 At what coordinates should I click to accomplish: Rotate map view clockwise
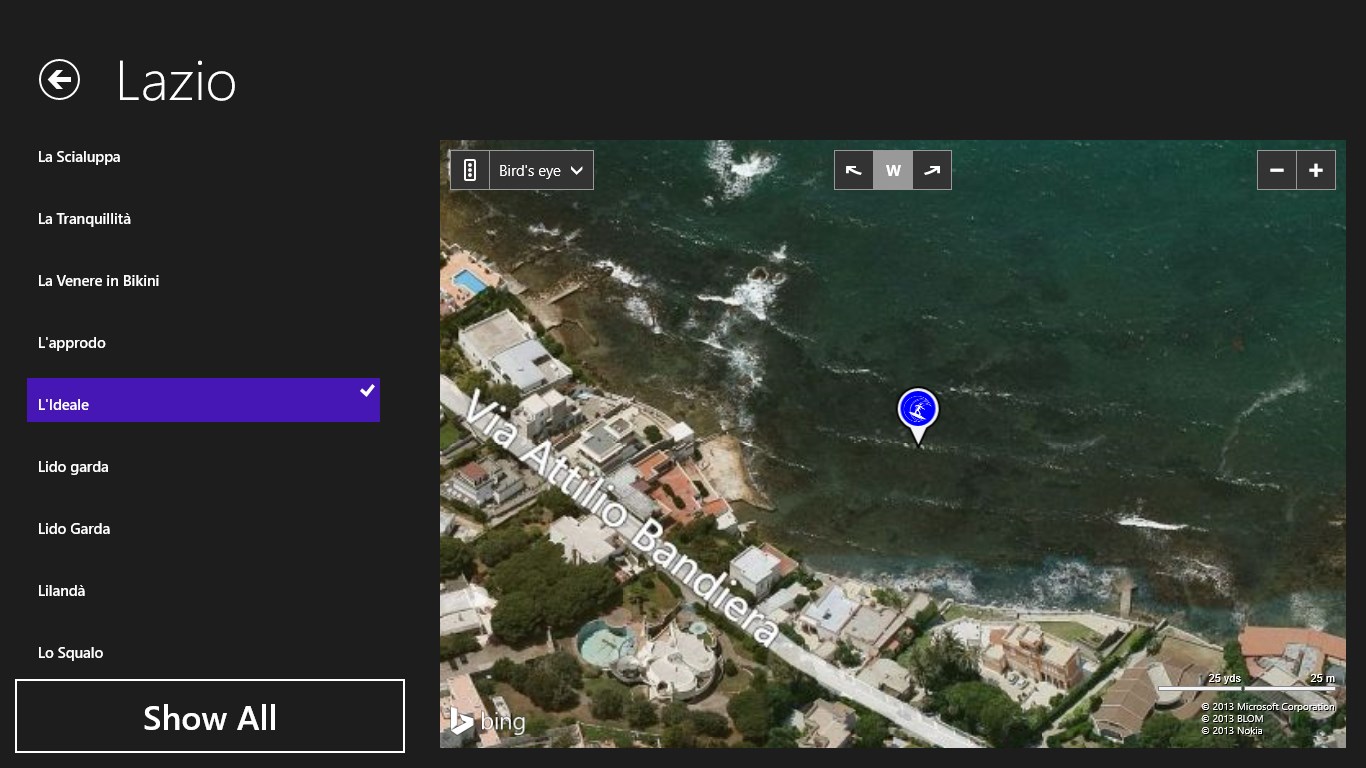(932, 170)
